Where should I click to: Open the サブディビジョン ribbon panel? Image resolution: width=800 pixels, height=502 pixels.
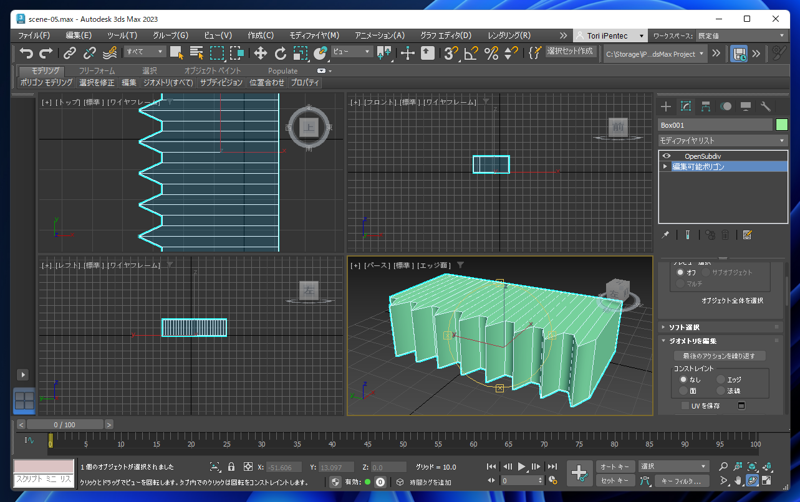pos(221,83)
